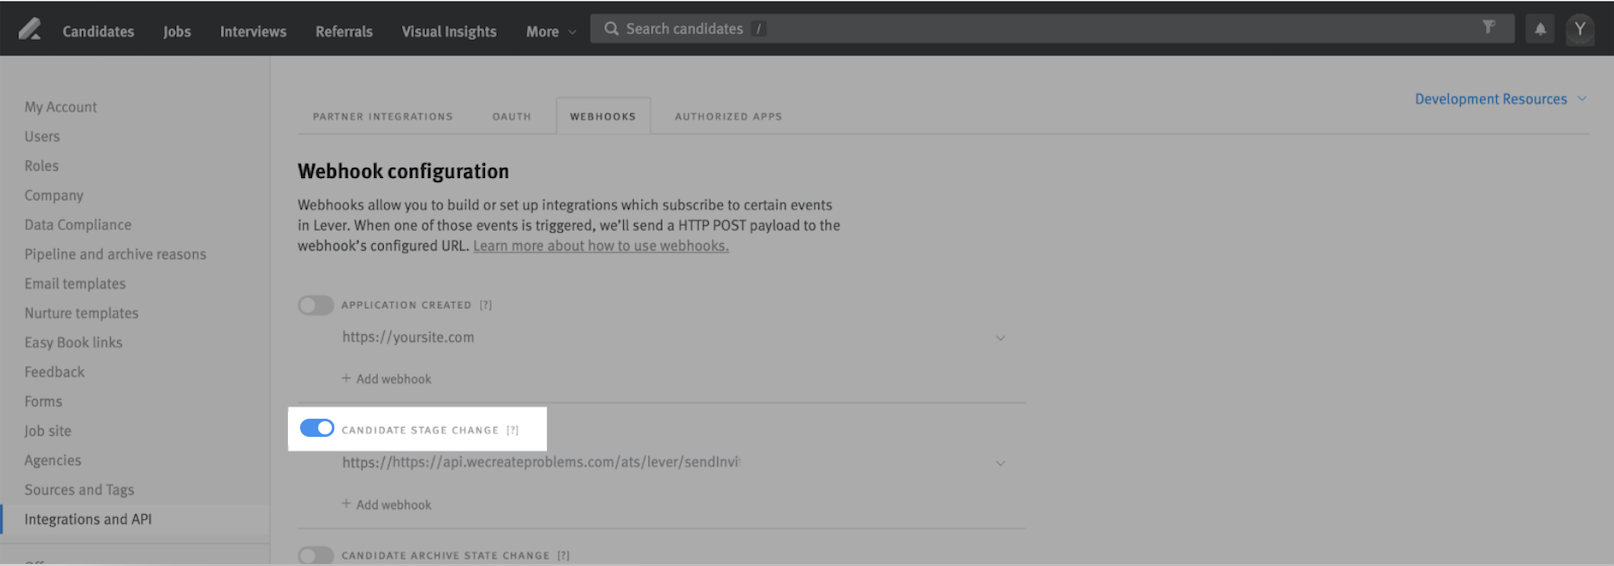Open Easy Book links settings
This screenshot has height=566, width=1614.
[74, 343]
